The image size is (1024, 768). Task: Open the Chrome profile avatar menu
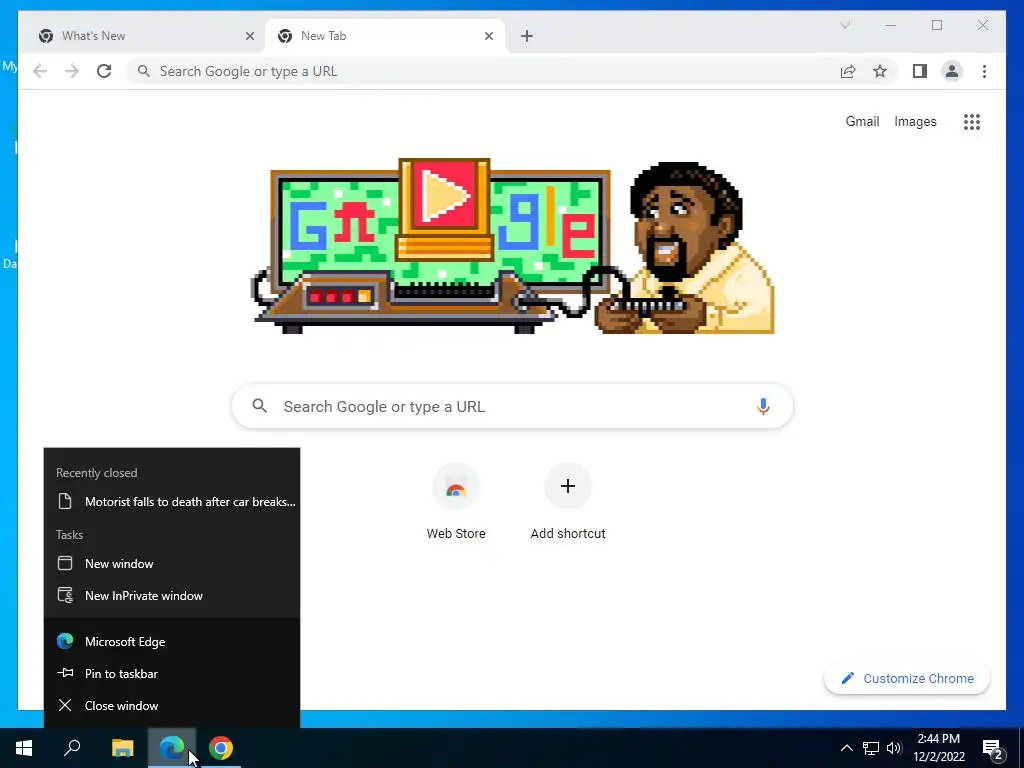(x=952, y=71)
